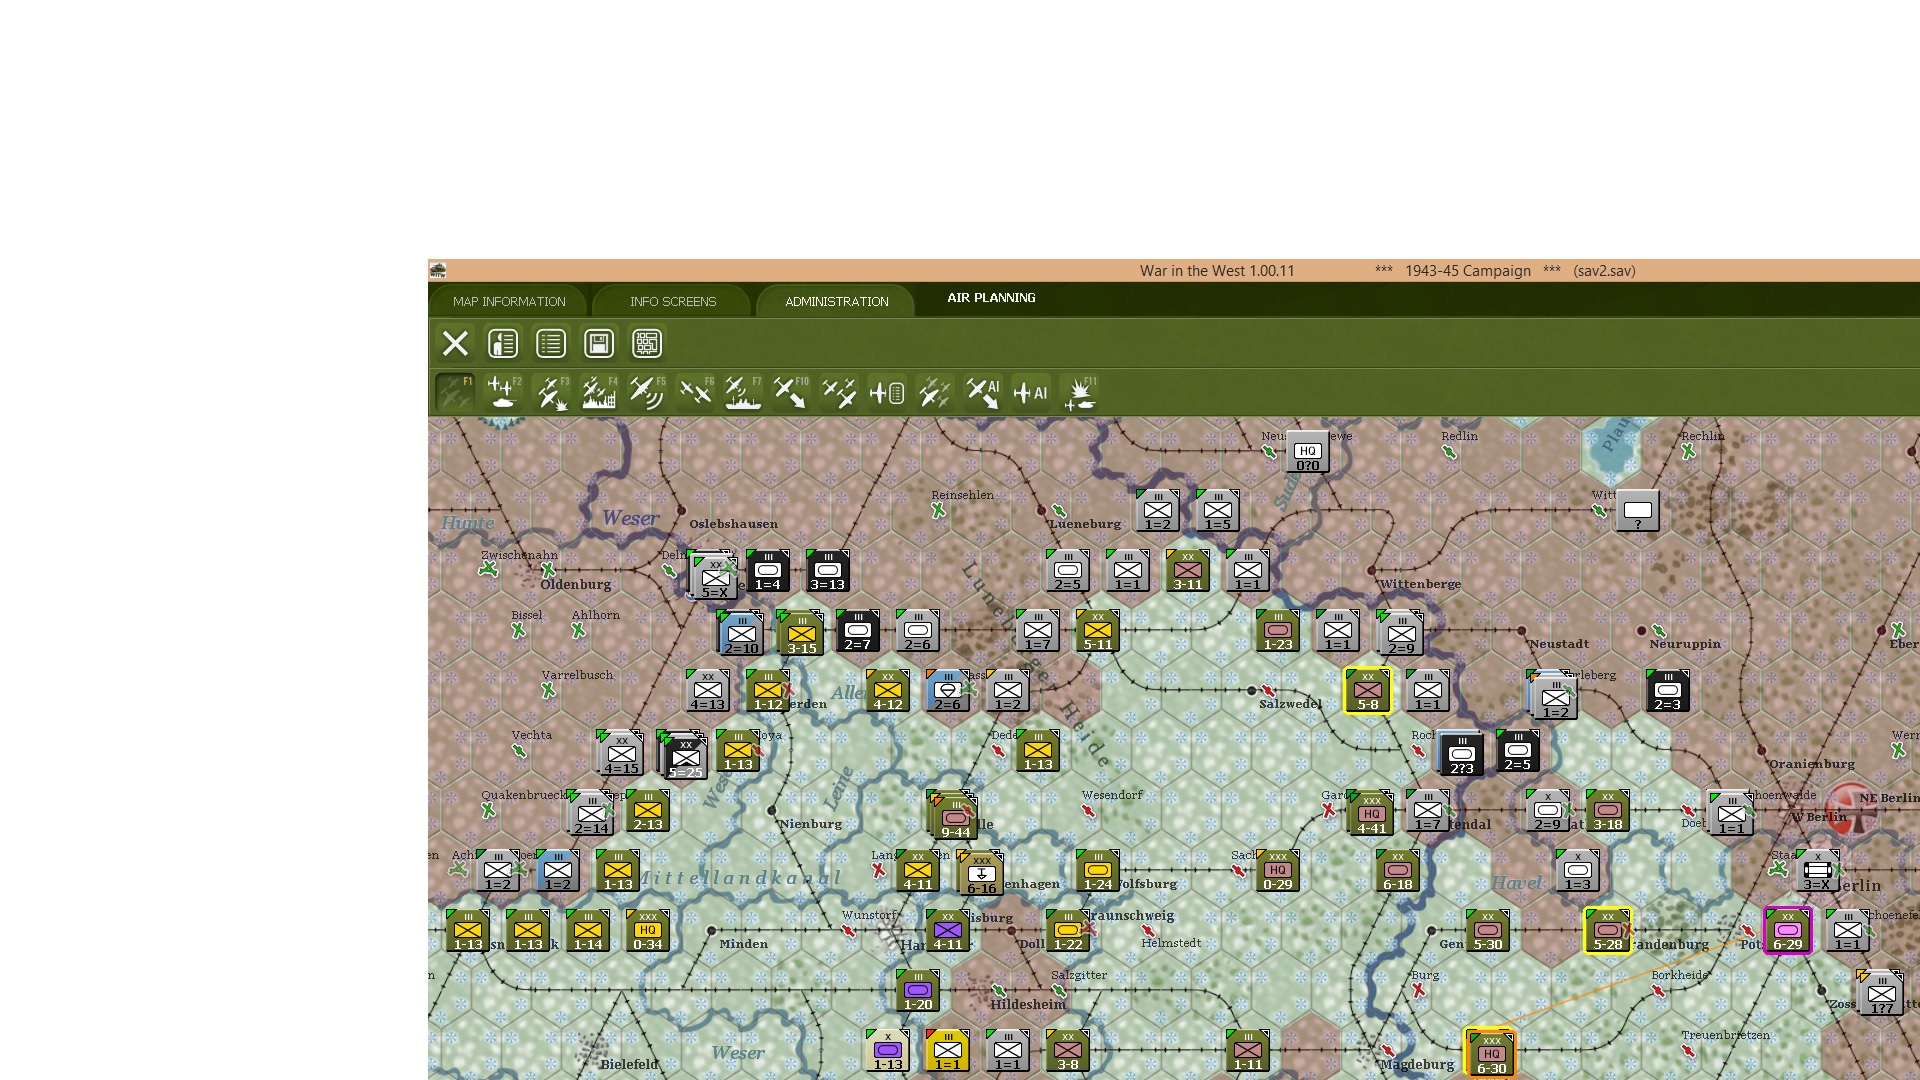Click the F2 ground support air mode icon
This screenshot has height=1080, width=1920.
(502, 393)
